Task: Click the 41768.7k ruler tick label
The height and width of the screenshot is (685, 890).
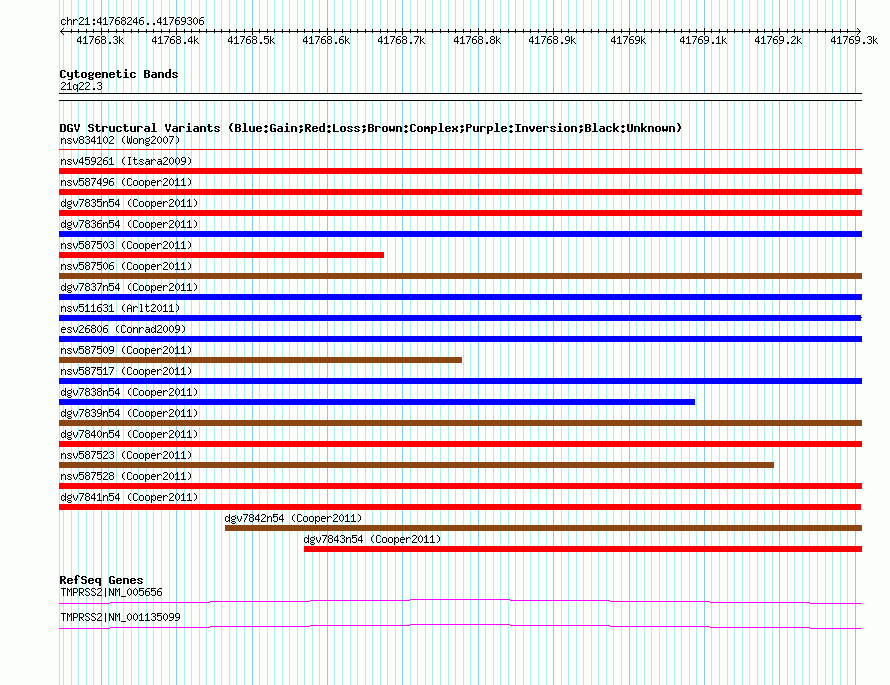Action: [401, 40]
